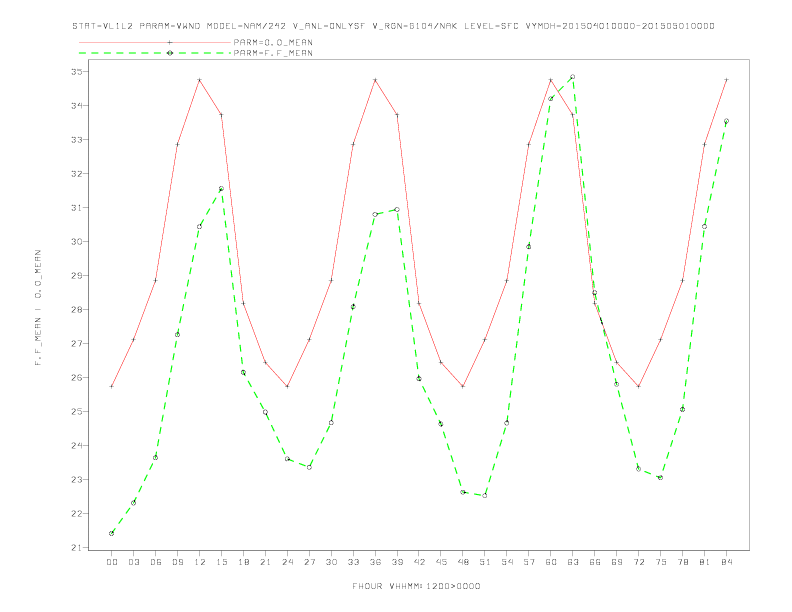
Task: Click y-axis tick label 22
Action: [x=77, y=514]
